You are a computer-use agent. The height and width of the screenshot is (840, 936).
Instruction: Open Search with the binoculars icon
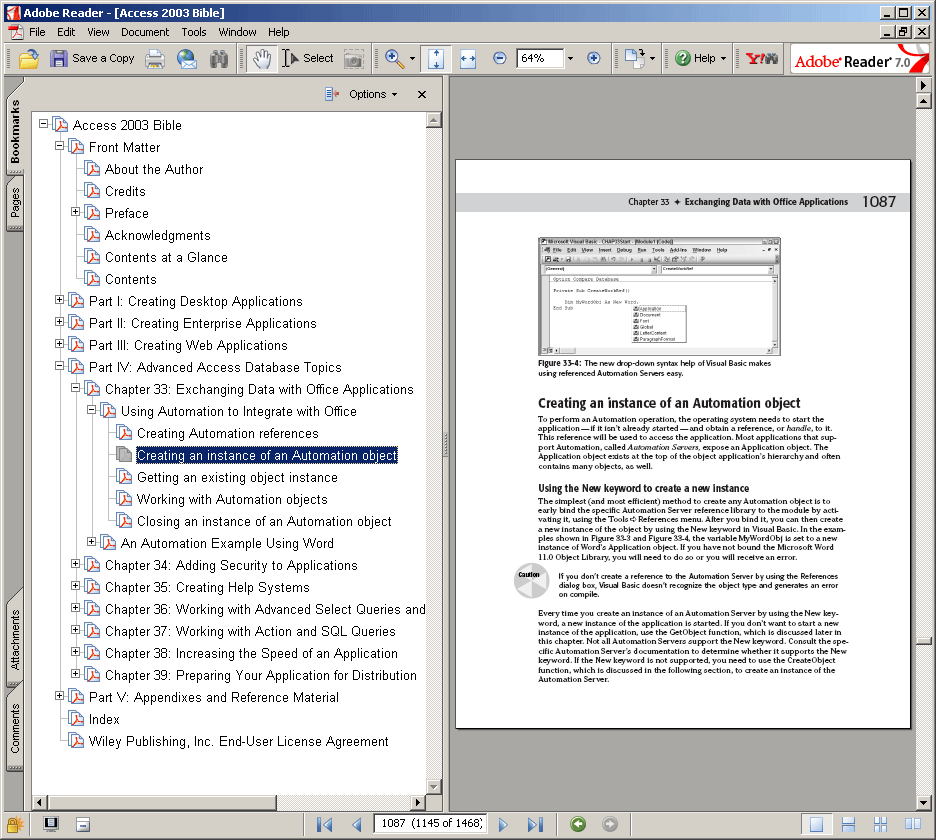(x=219, y=59)
